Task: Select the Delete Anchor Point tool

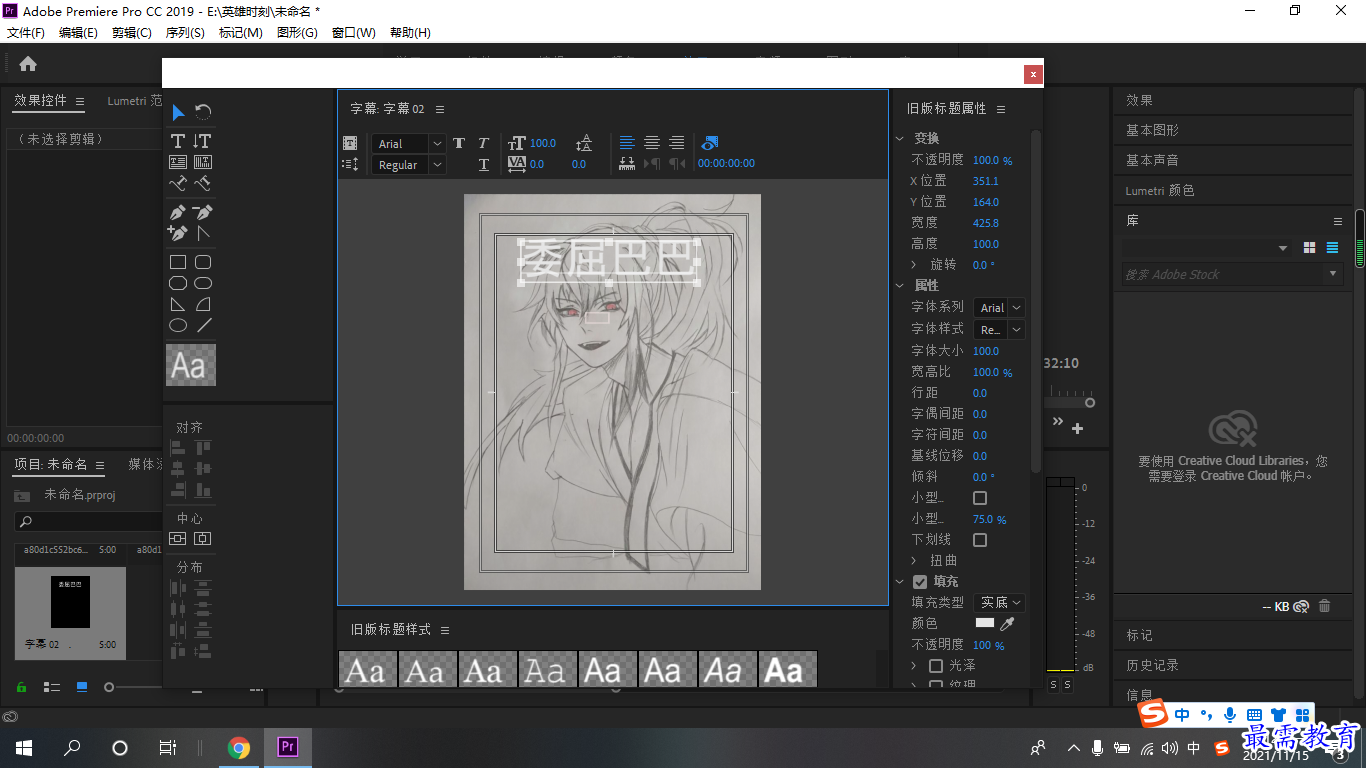Action: (x=202, y=212)
